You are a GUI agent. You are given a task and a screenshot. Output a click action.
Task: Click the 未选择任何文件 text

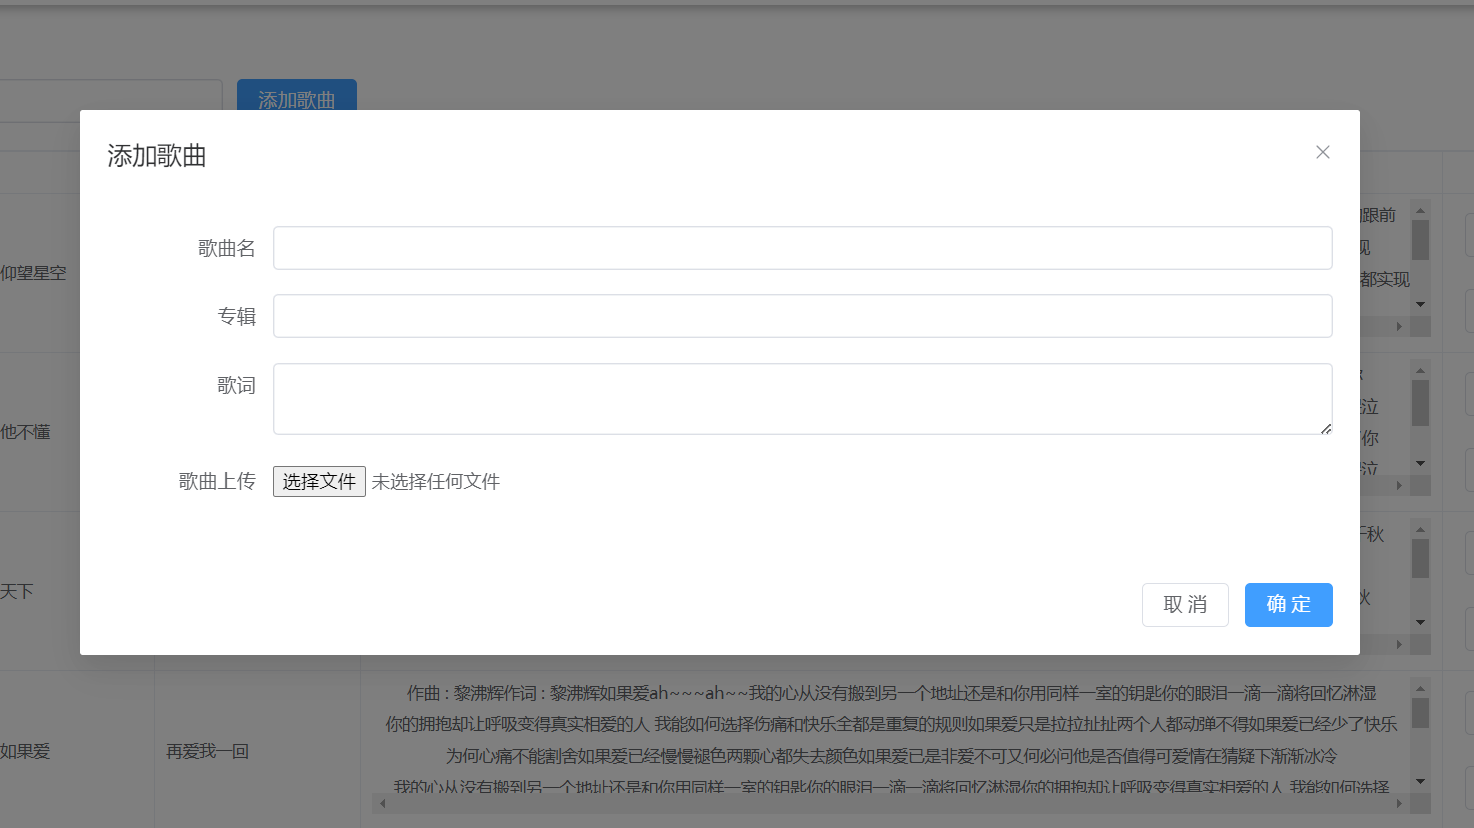pyautogui.click(x=436, y=482)
